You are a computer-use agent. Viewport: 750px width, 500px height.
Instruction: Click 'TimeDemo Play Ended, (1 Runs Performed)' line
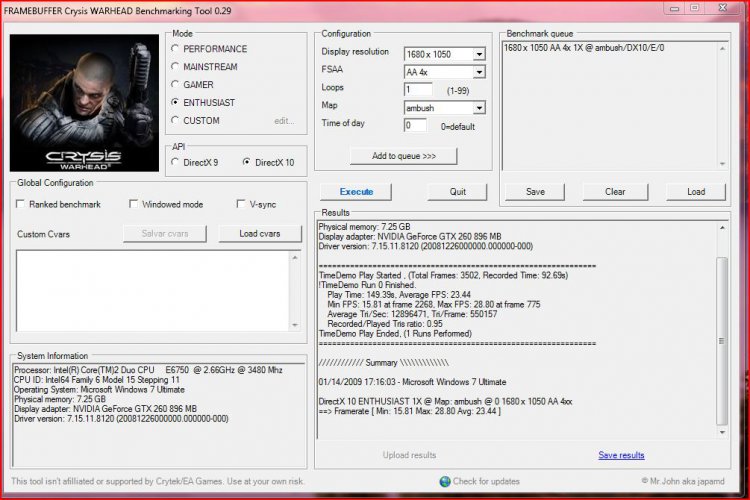pyautogui.click(x=395, y=333)
